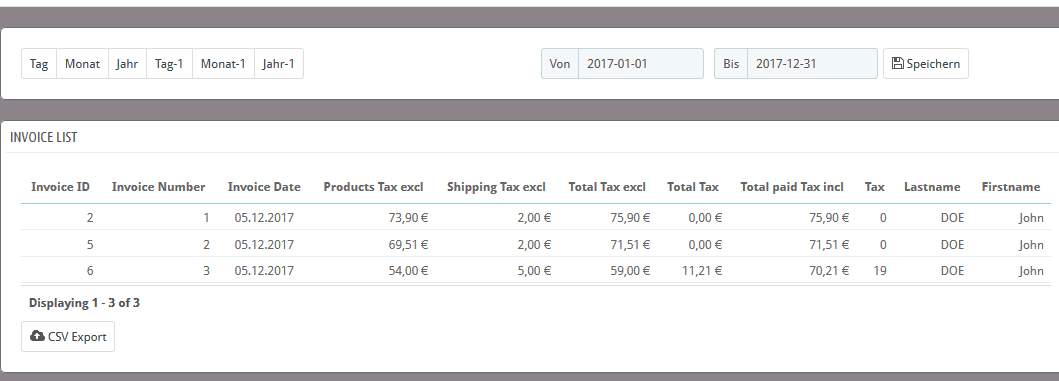Click the 75,90 € Total Tax excl cell
This screenshot has width=1059, height=381.
coord(630,218)
